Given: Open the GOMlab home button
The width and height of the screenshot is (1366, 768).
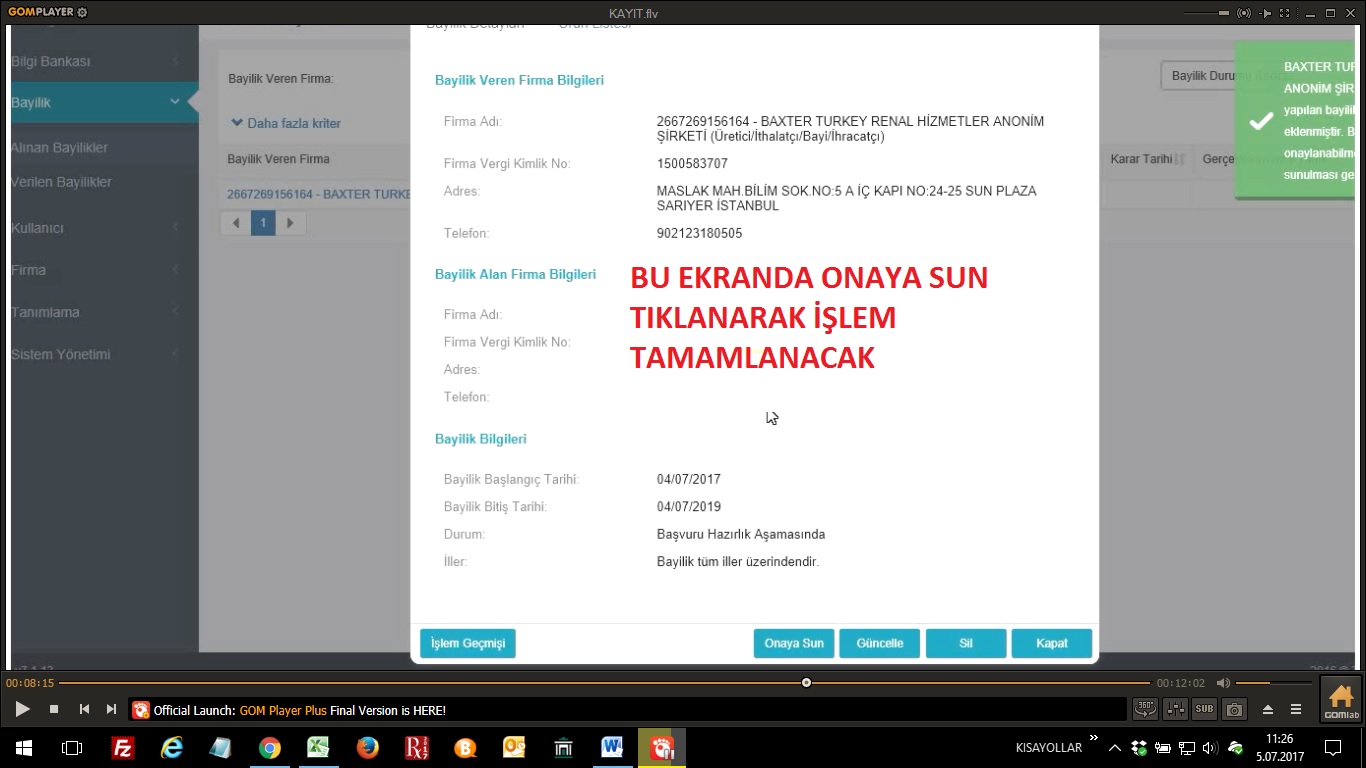Looking at the screenshot, I should pos(1341,699).
